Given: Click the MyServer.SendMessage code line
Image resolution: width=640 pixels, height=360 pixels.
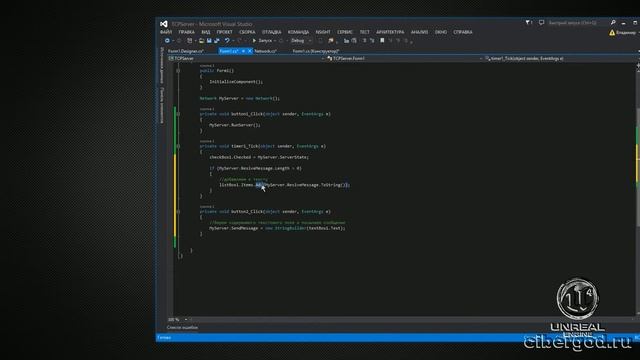Looking at the screenshot, I should [277, 228].
